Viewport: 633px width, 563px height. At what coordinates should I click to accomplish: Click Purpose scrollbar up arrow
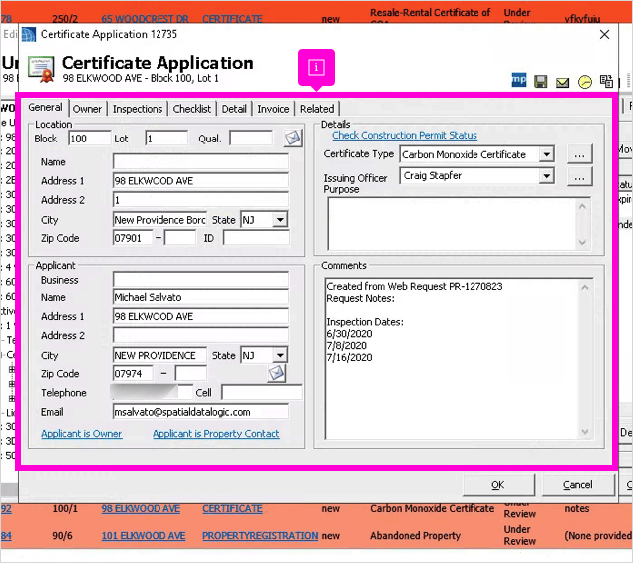coord(583,206)
